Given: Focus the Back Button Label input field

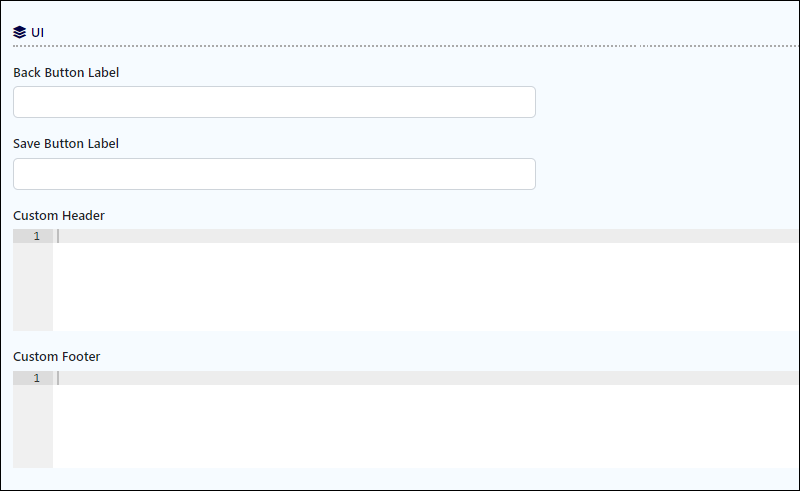Looking at the screenshot, I should pyautogui.click(x=274, y=102).
